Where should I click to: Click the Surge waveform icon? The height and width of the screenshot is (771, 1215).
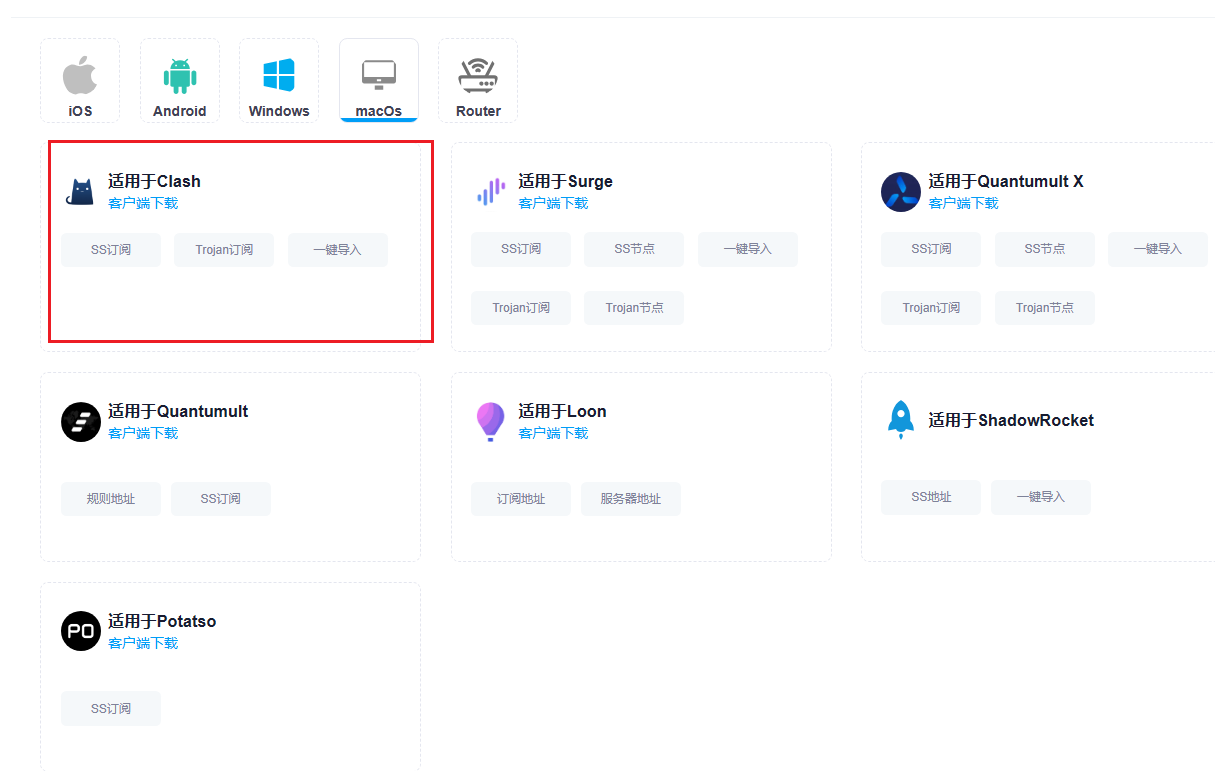pos(490,192)
